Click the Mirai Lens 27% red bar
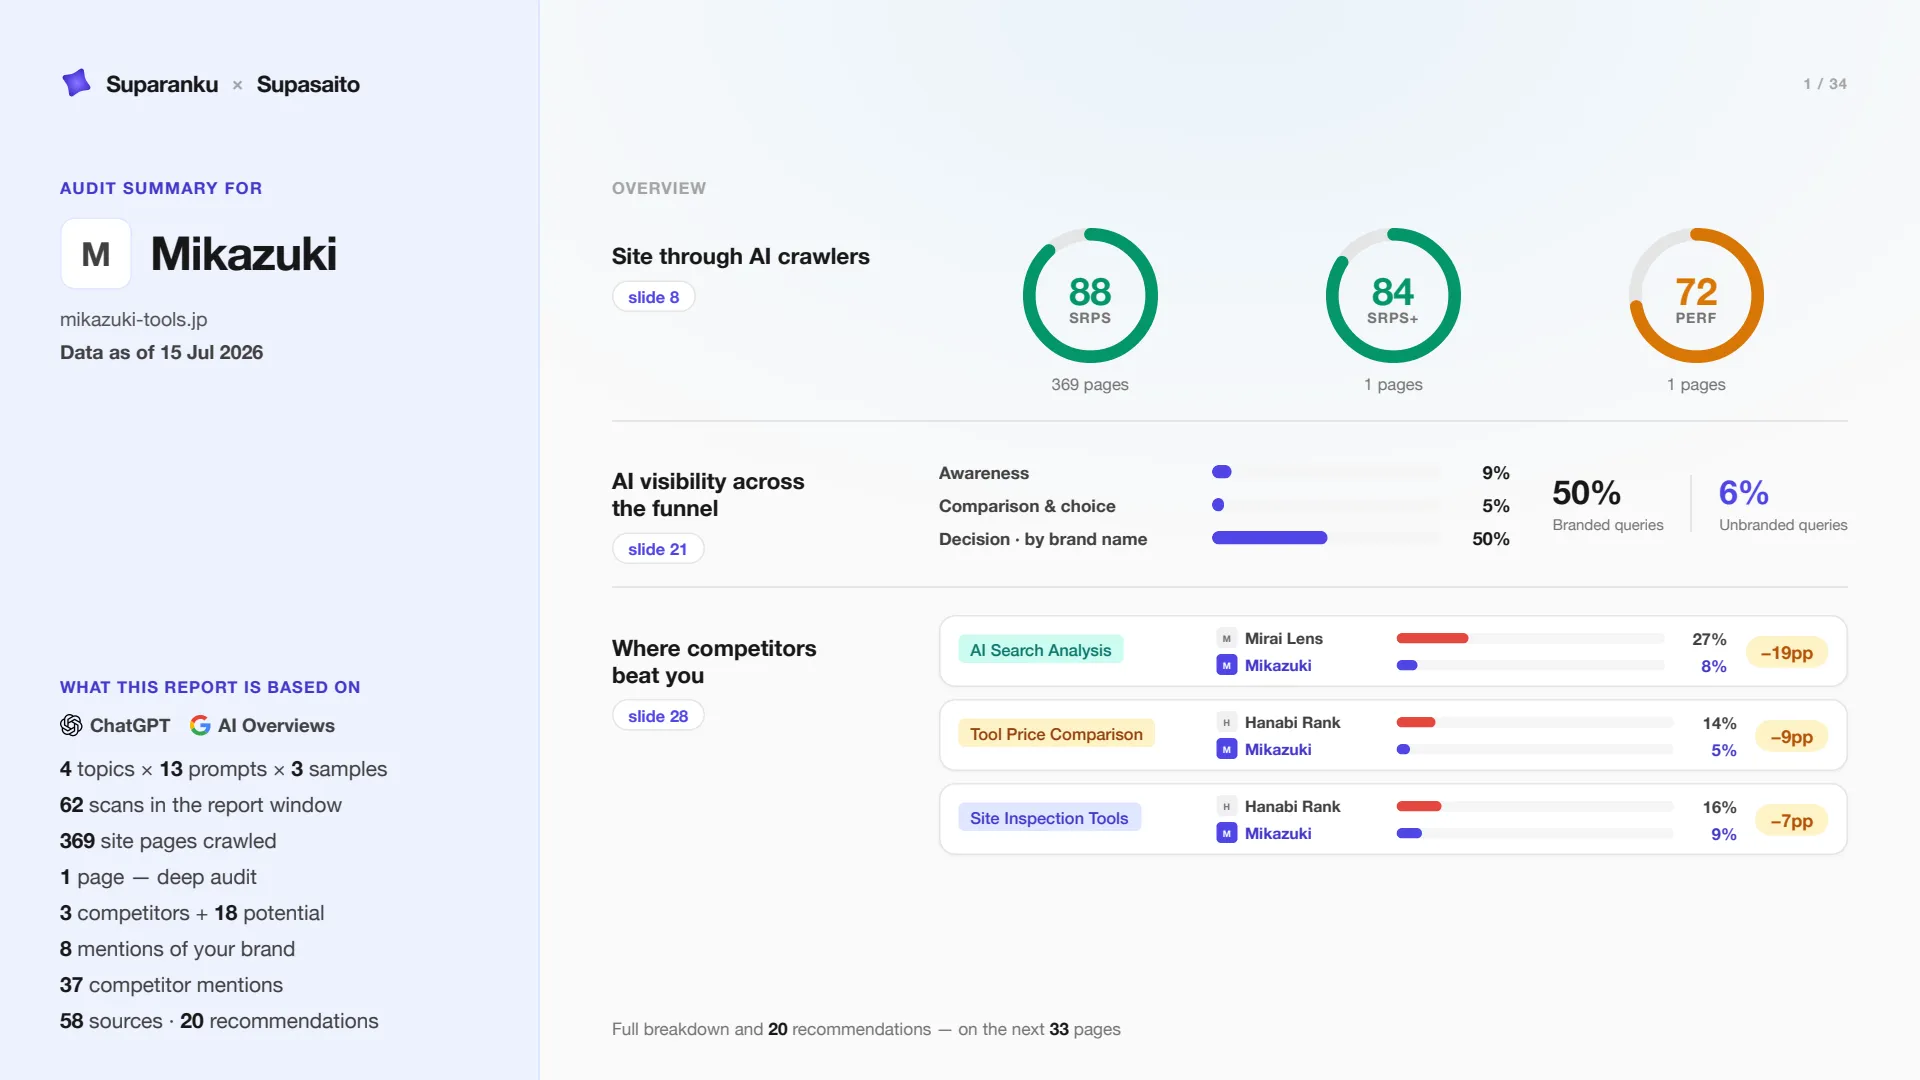The image size is (1920, 1080). pos(1432,638)
